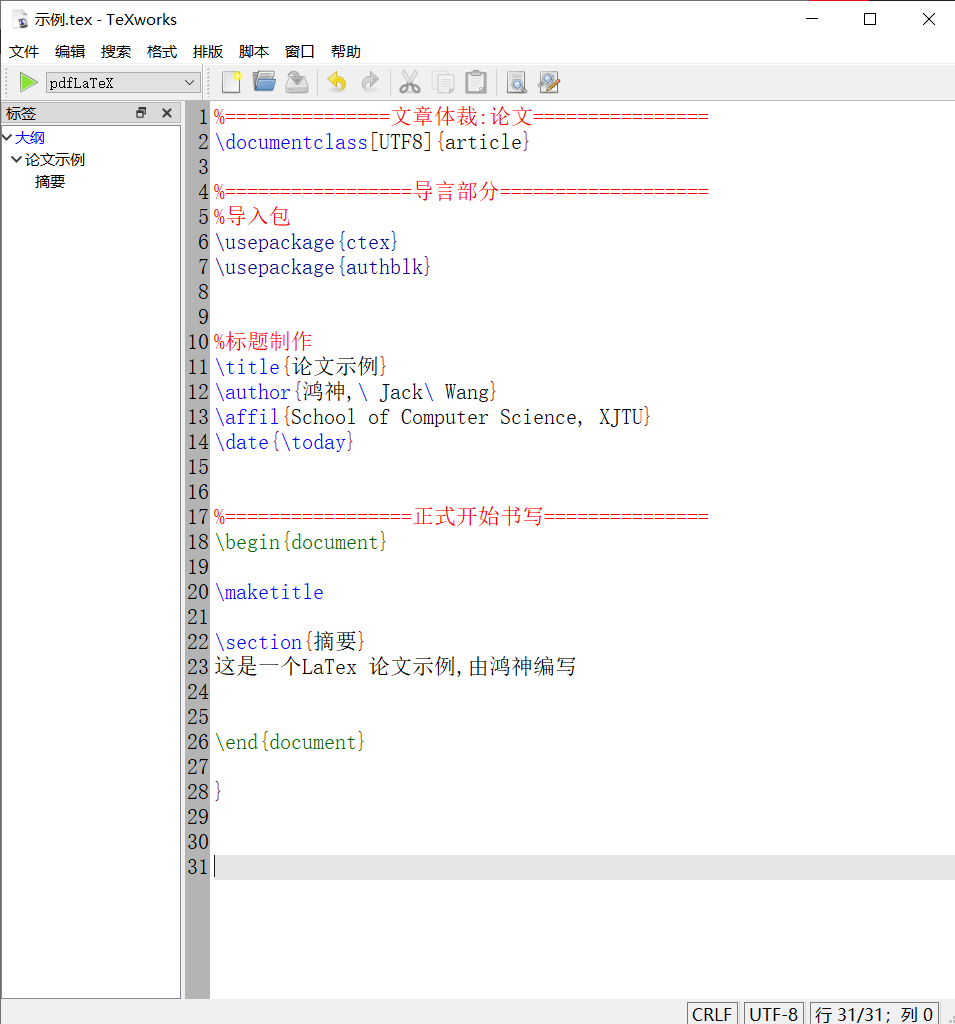This screenshot has width=955, height=1024.
Task: Open the 格式 menu
Action: tap(162, 52)
